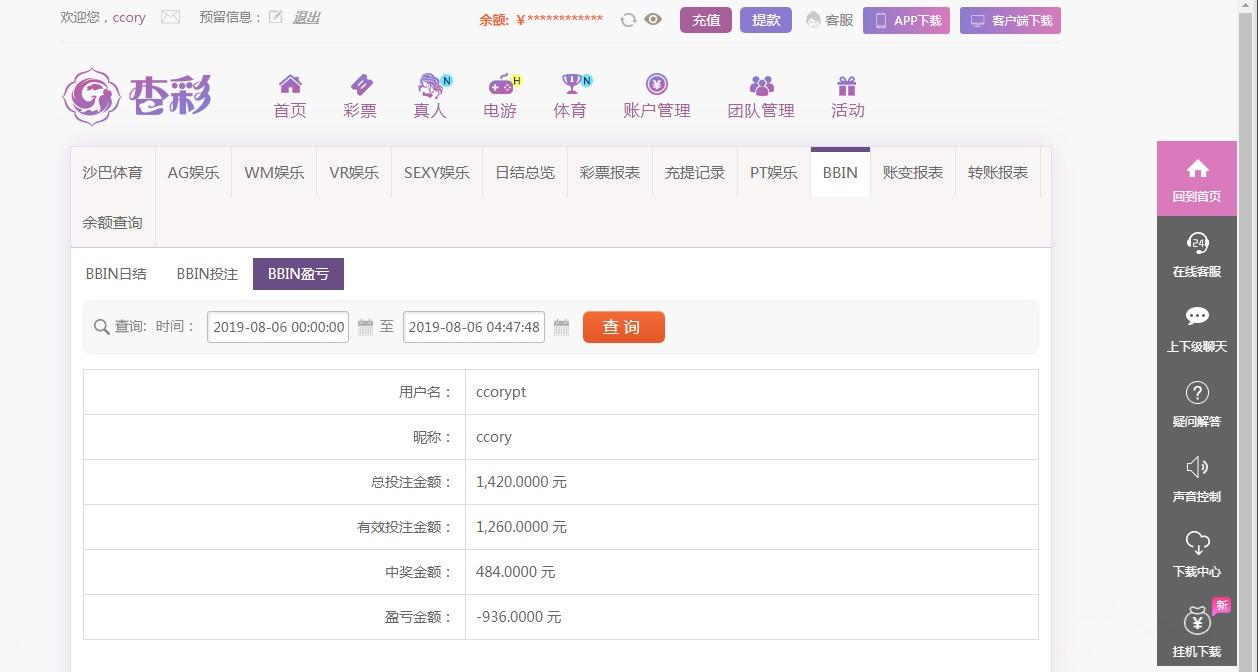
Task: Open the BBIN日结 sub-tab
Action: (x=116, y=274)
